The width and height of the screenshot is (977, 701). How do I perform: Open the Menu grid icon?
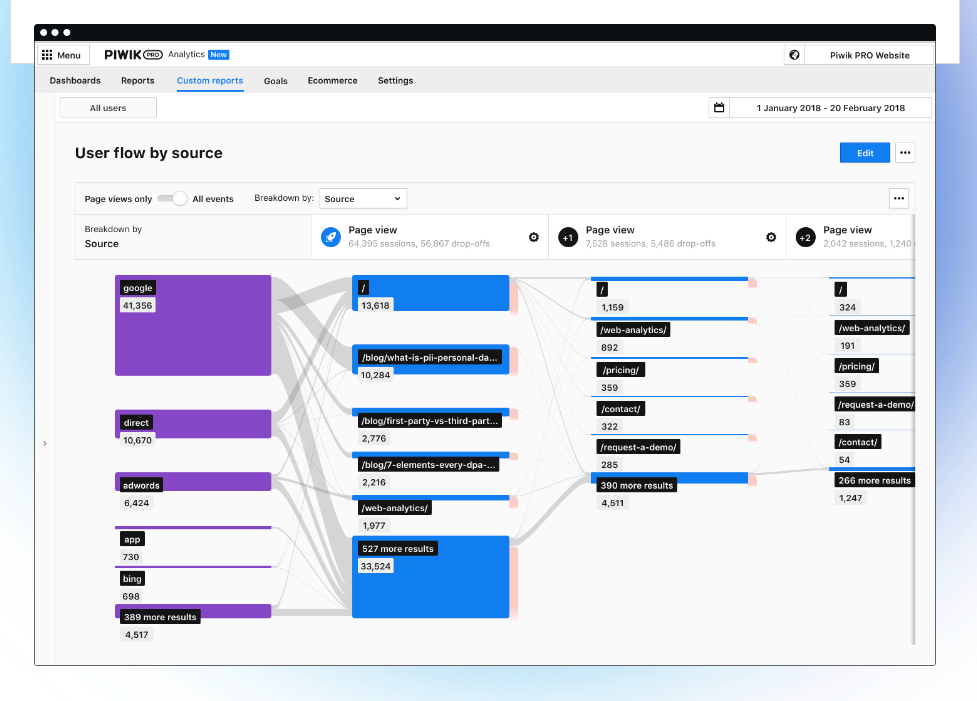[47, 55]
